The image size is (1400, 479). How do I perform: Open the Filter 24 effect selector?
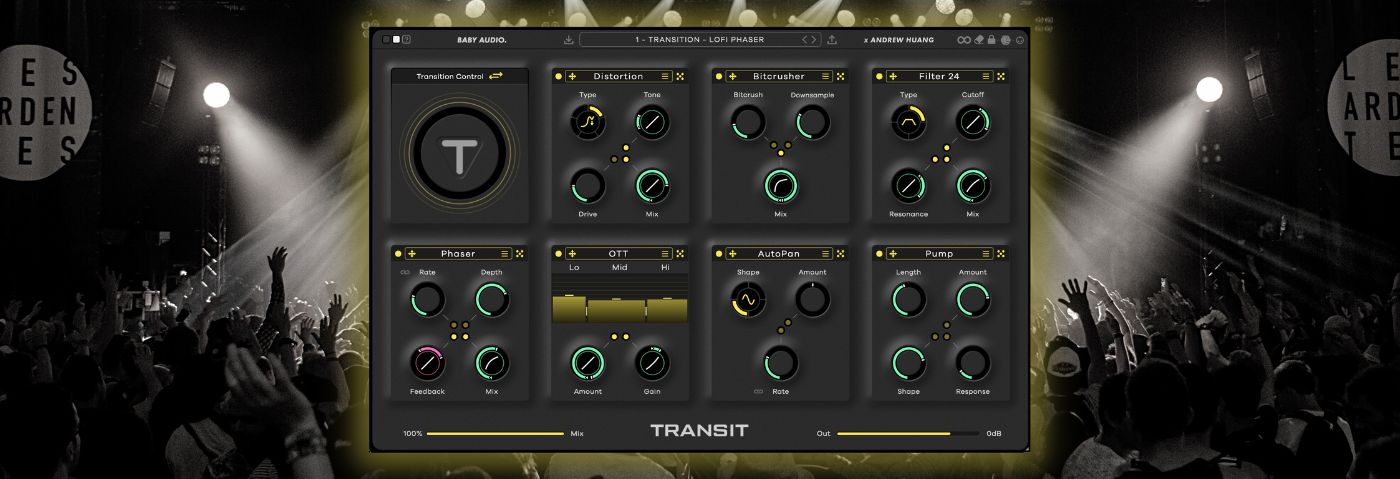point(939,76)
